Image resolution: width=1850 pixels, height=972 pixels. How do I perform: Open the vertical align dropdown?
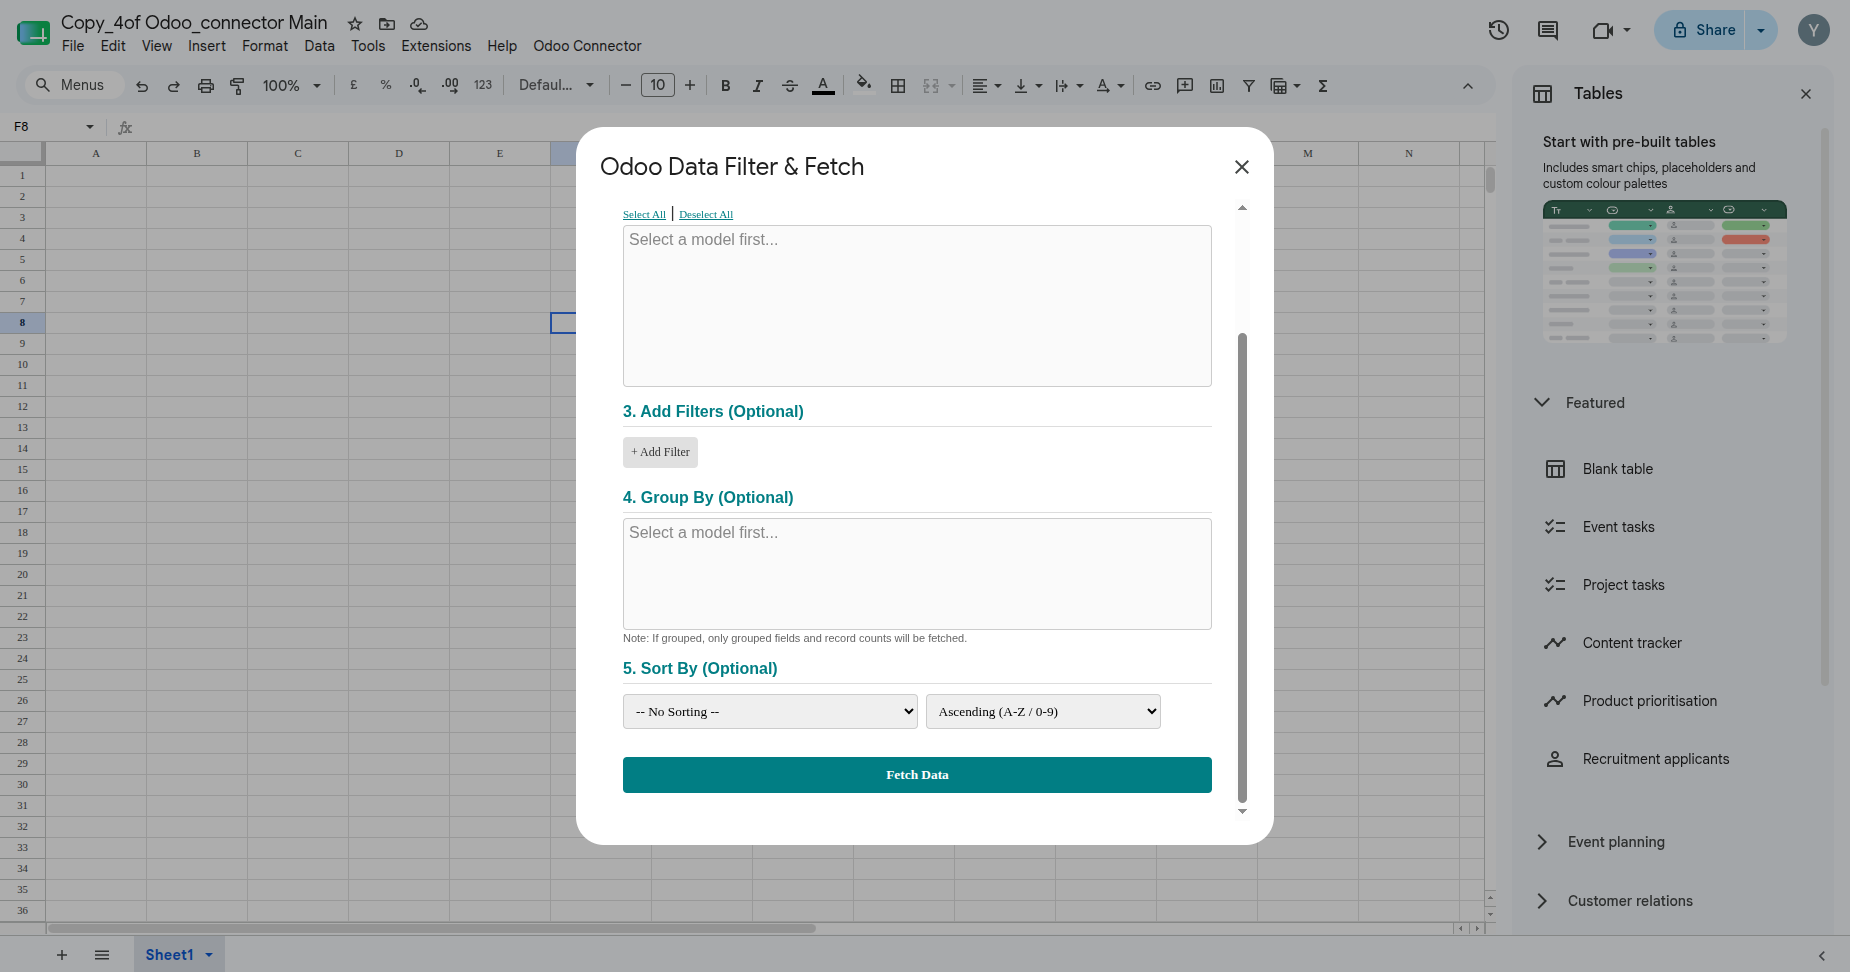point(1028,86)
